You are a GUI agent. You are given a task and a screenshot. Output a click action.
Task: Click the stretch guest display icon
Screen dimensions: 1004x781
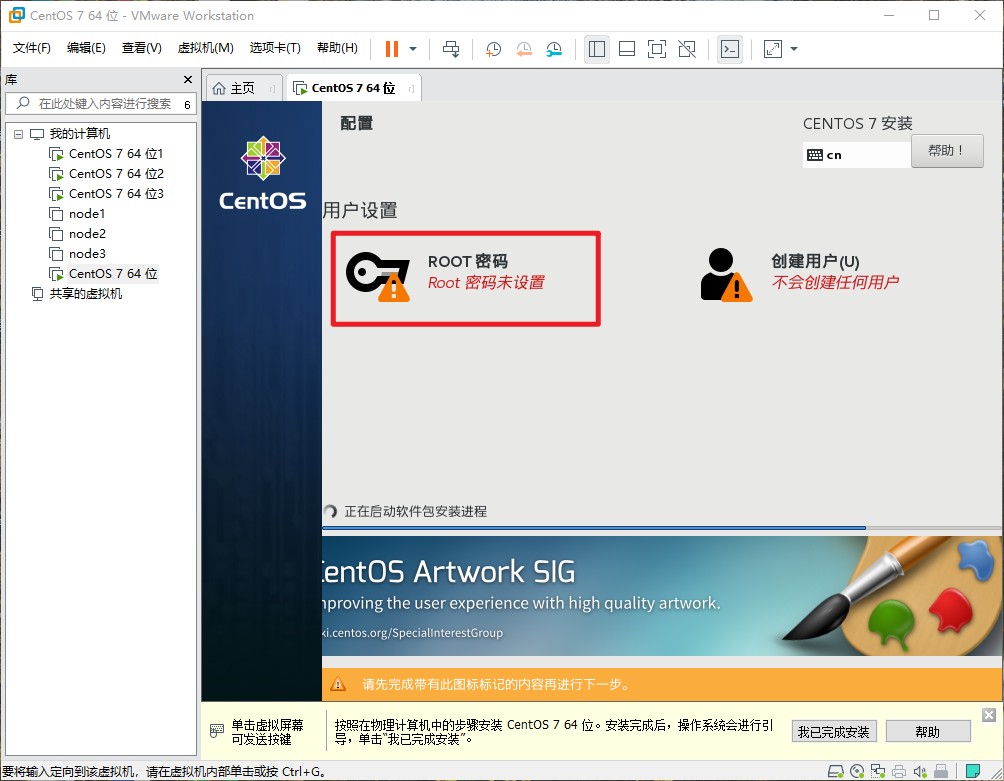point(773,49)
